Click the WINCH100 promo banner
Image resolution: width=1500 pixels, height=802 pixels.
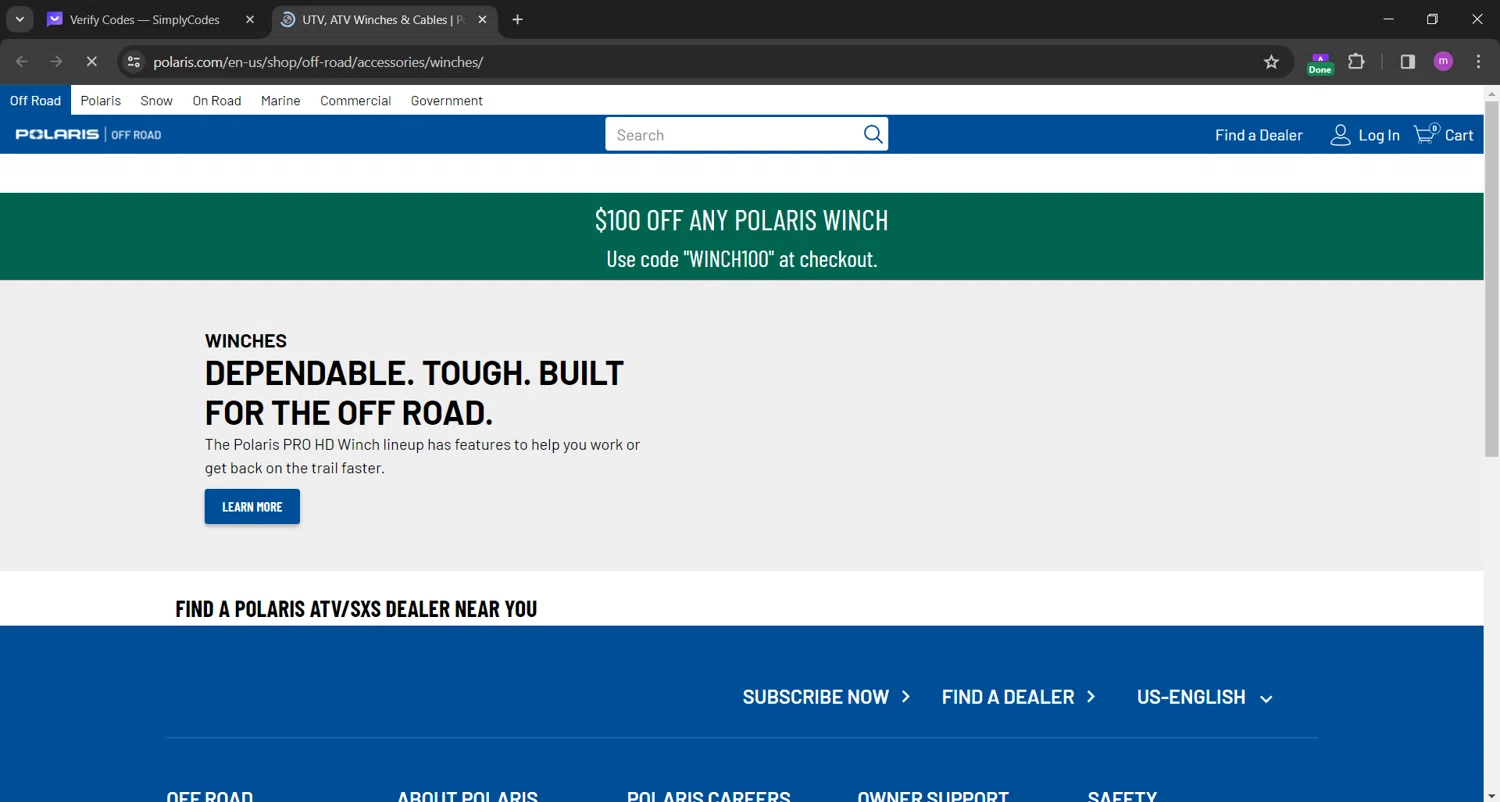click(741, 237)
